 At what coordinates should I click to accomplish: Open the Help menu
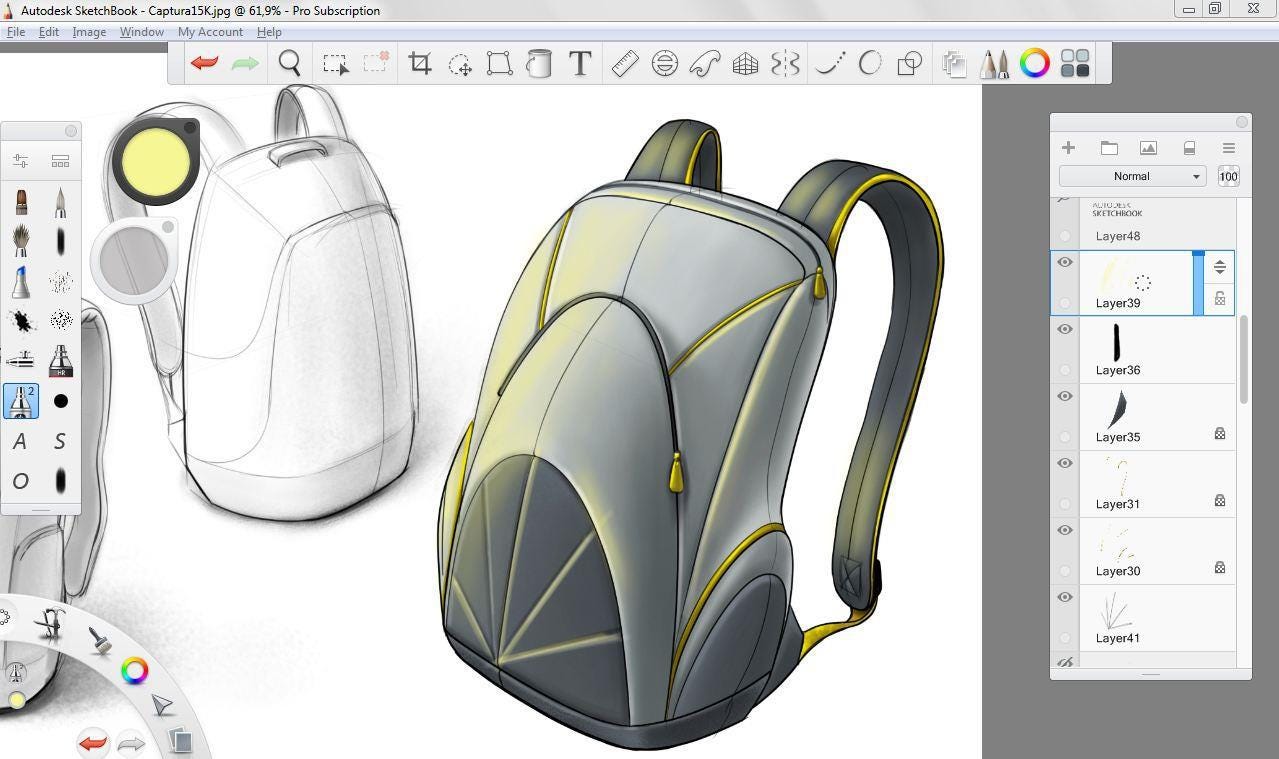269,32
